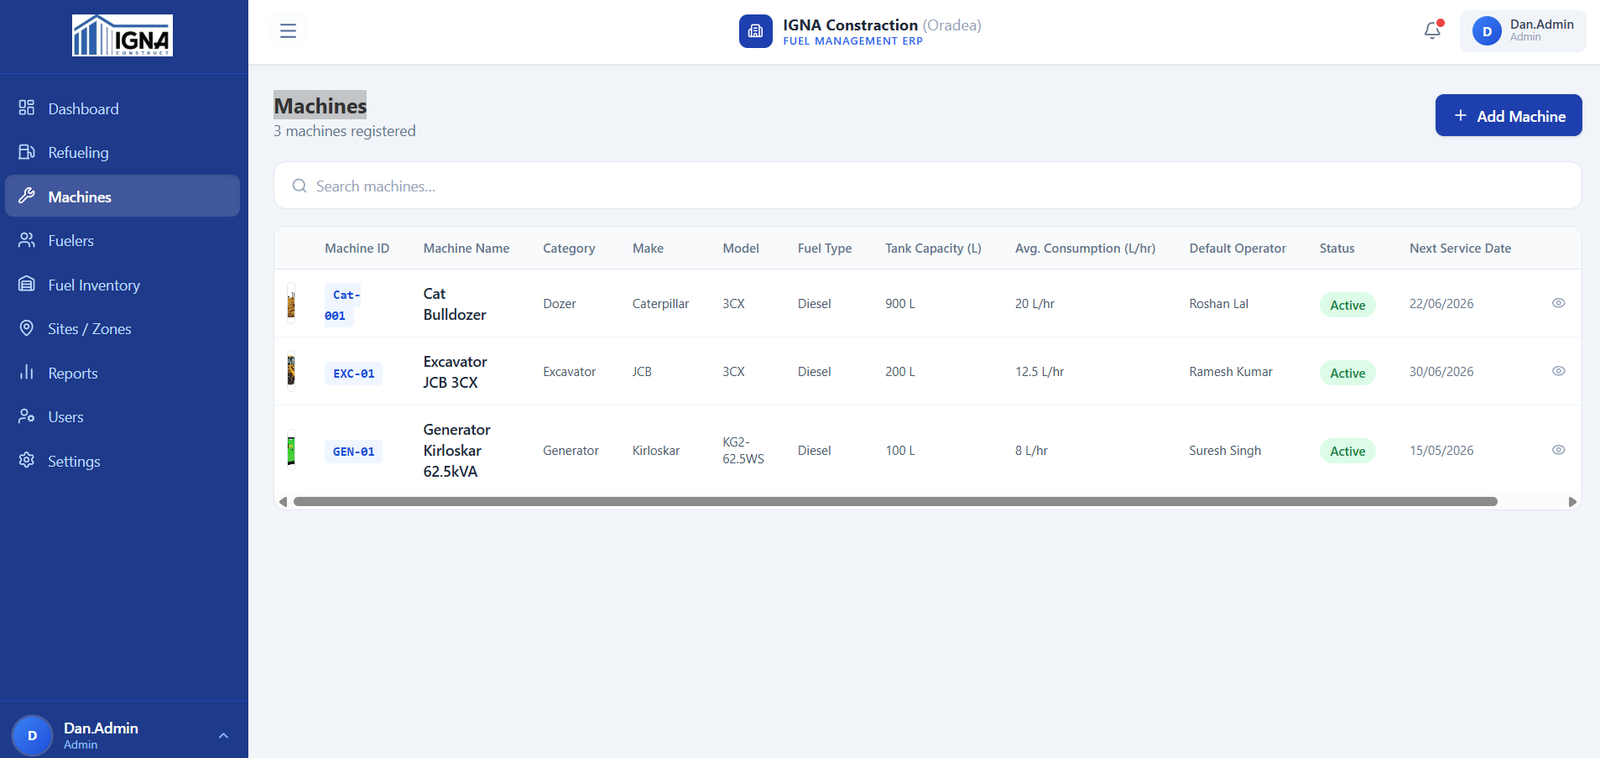Navigate to Fuelers
Image resolution: width=1600 pixels, height=758 pixels.
[x=122, y=240]
